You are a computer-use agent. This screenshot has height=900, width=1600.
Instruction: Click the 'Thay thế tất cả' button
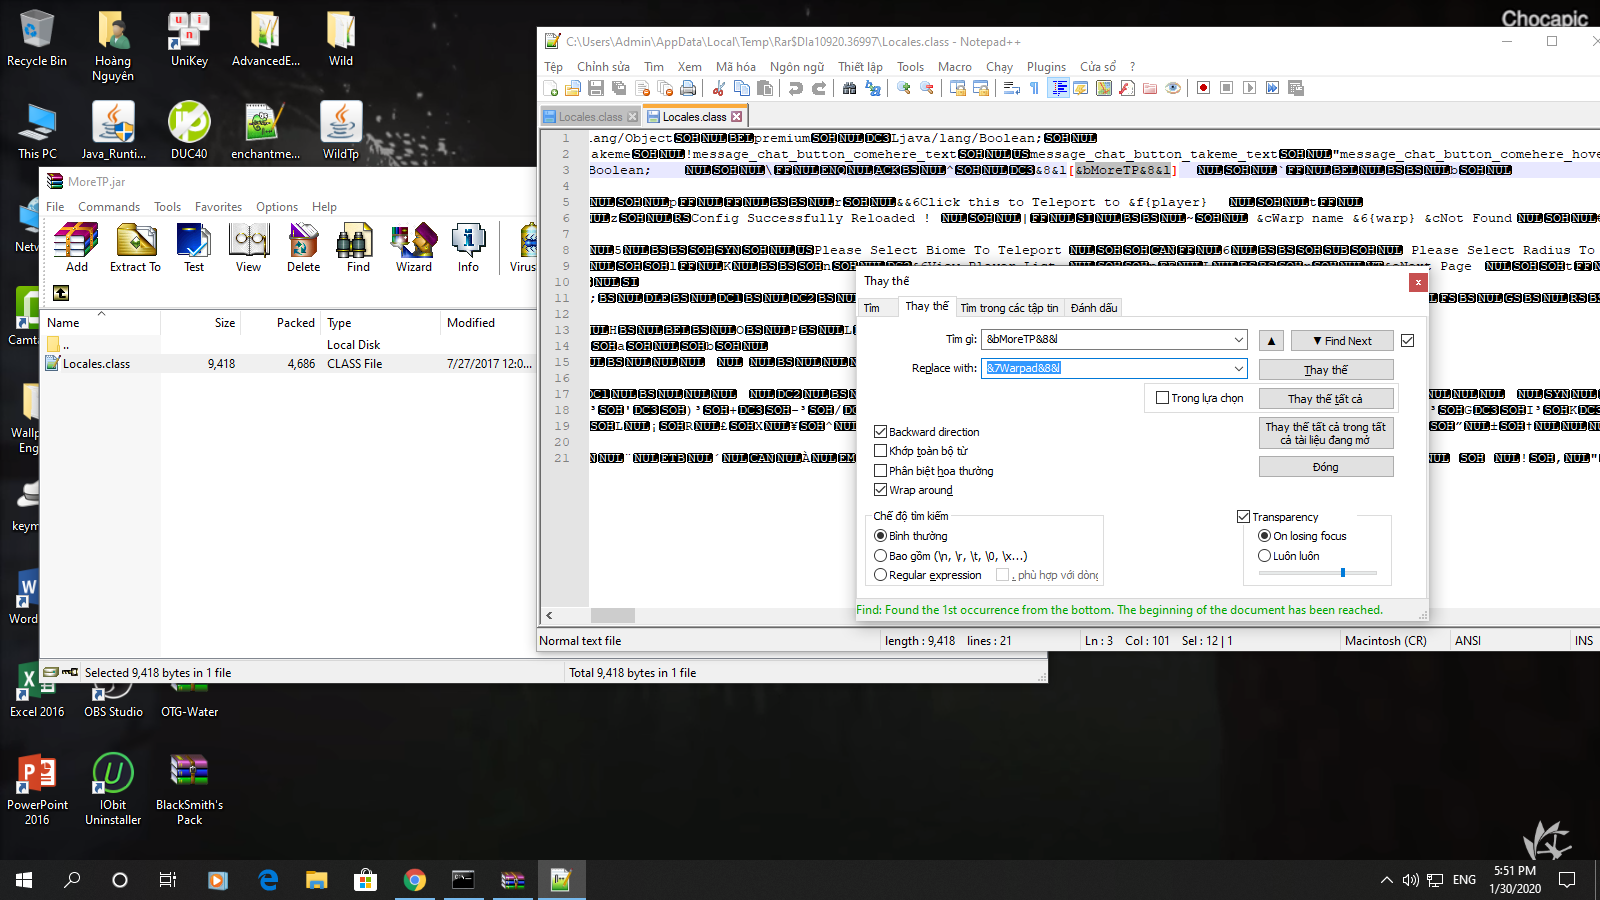pos(1325,399)
